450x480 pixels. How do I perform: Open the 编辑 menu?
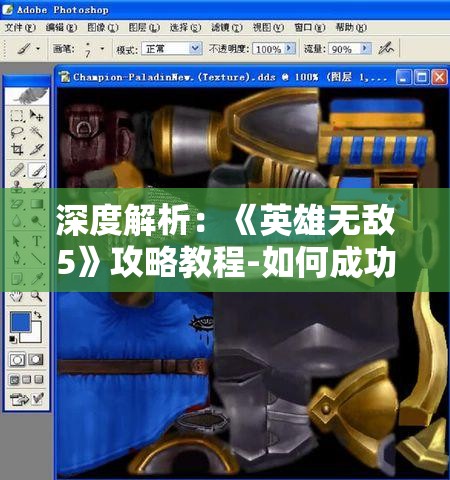pos(61,27)
